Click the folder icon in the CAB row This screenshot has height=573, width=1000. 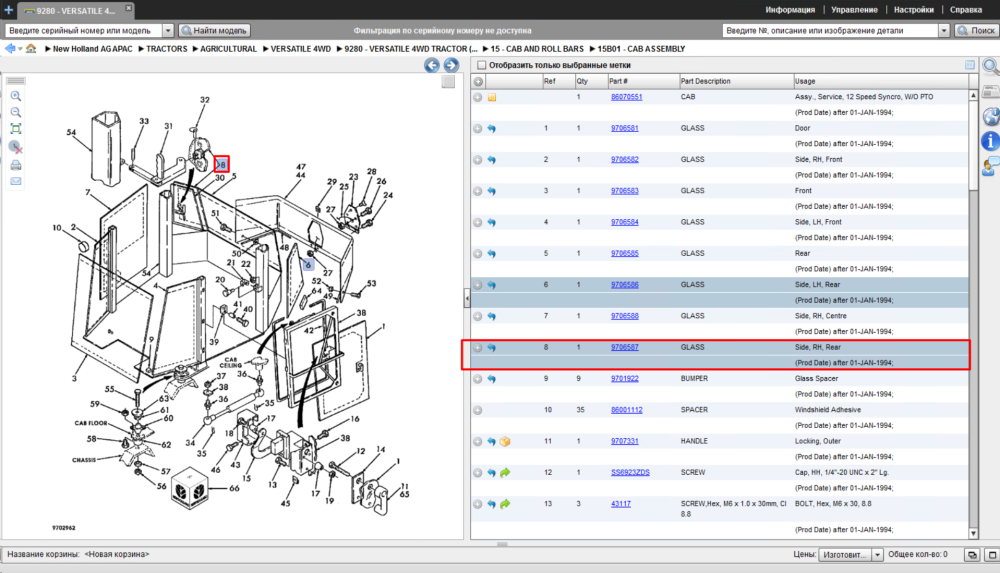pos(492,98)
